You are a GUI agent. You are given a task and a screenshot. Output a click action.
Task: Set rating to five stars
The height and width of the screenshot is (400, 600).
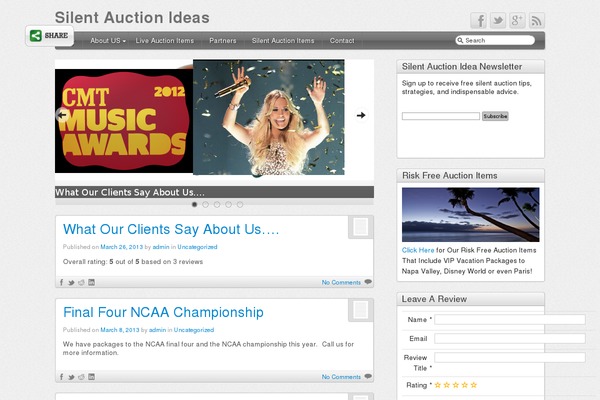point(474,385)
